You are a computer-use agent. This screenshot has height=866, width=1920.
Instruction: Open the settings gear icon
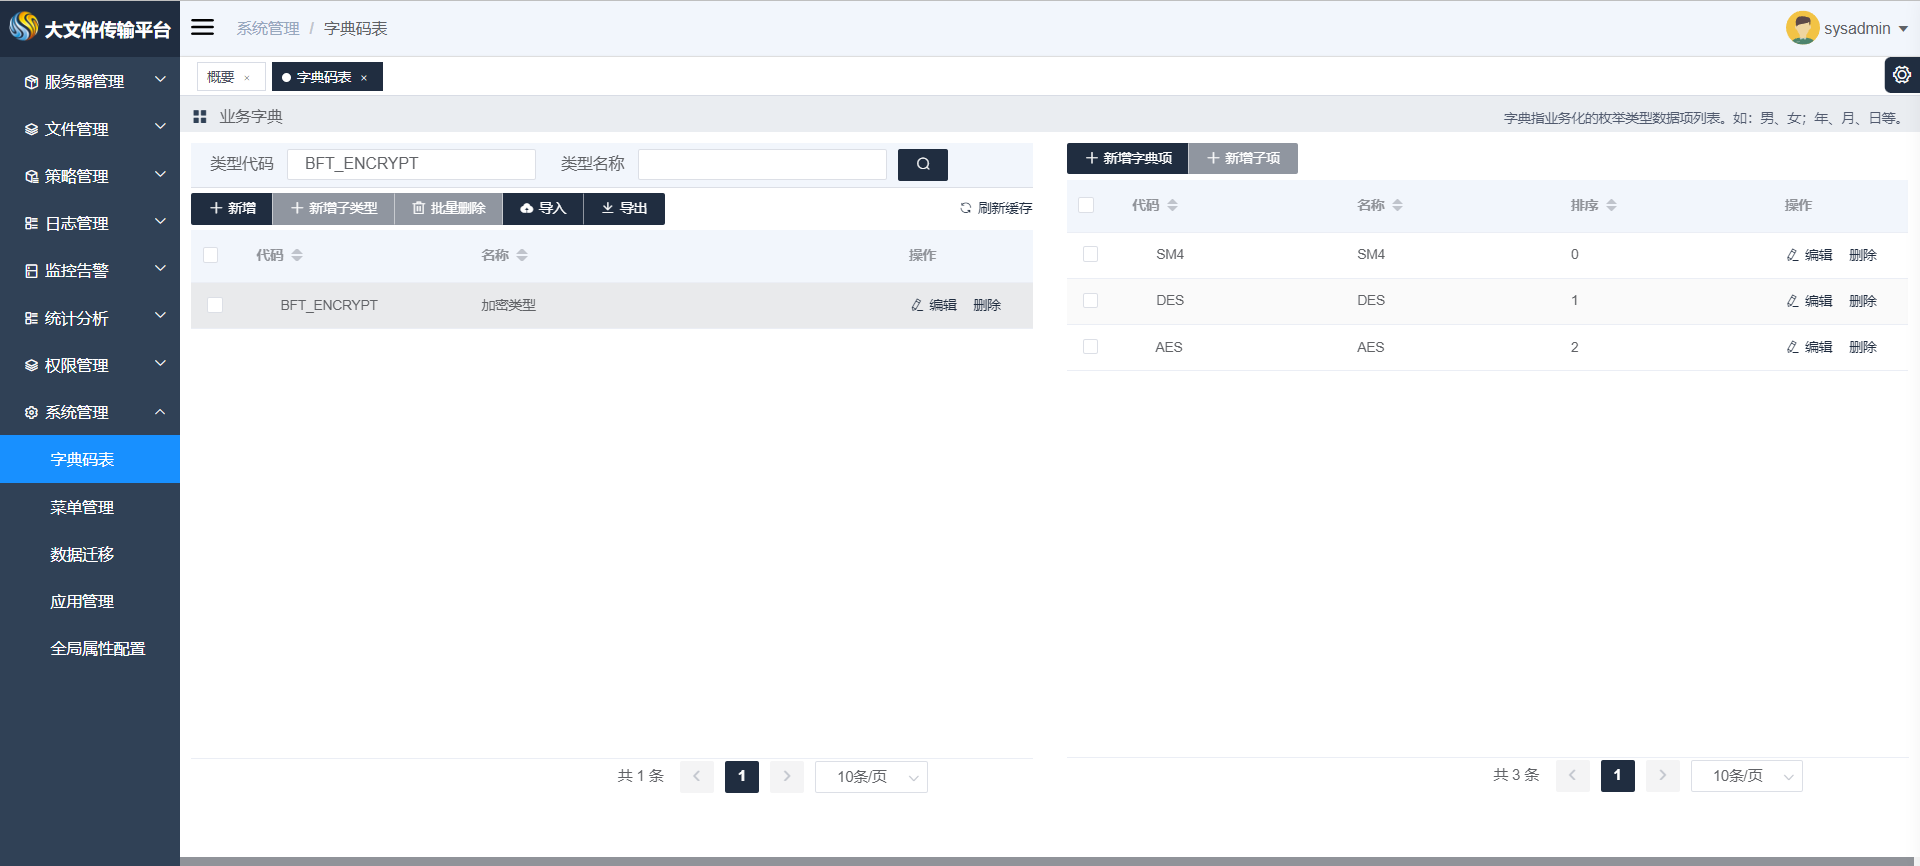click(1901, 75)
